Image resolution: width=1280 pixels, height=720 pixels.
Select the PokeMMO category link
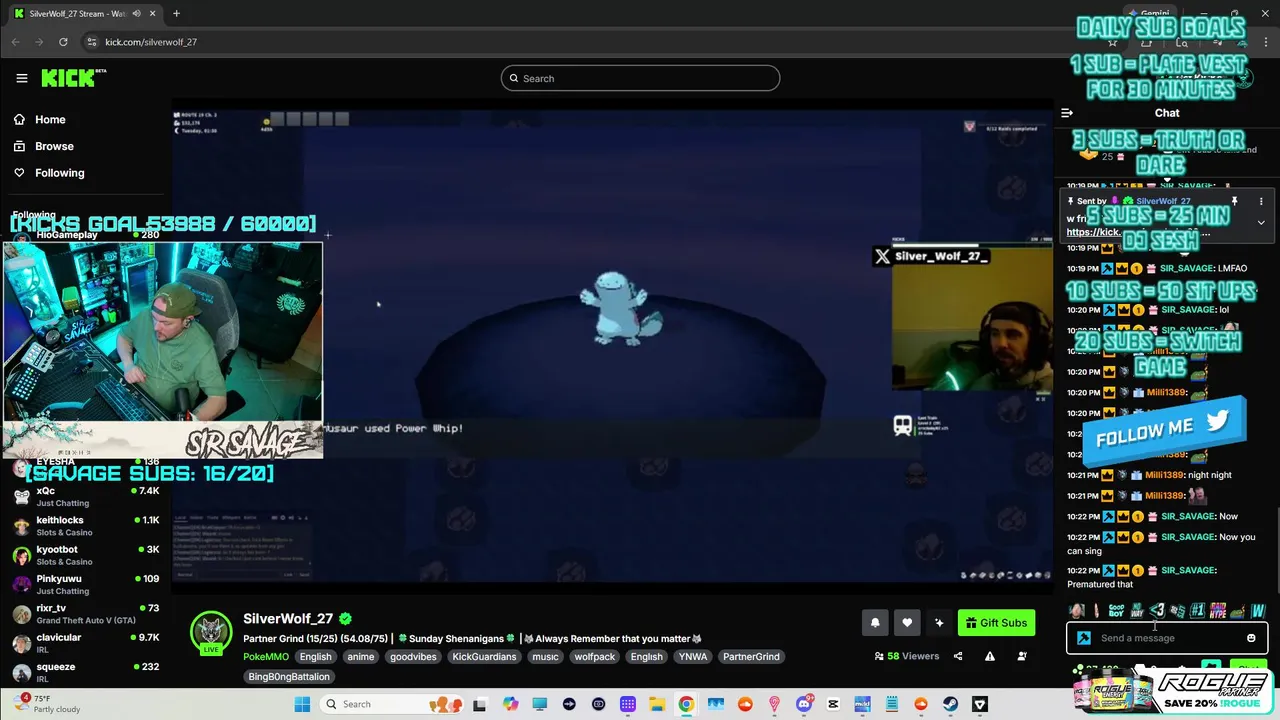[x=266, y=657]
